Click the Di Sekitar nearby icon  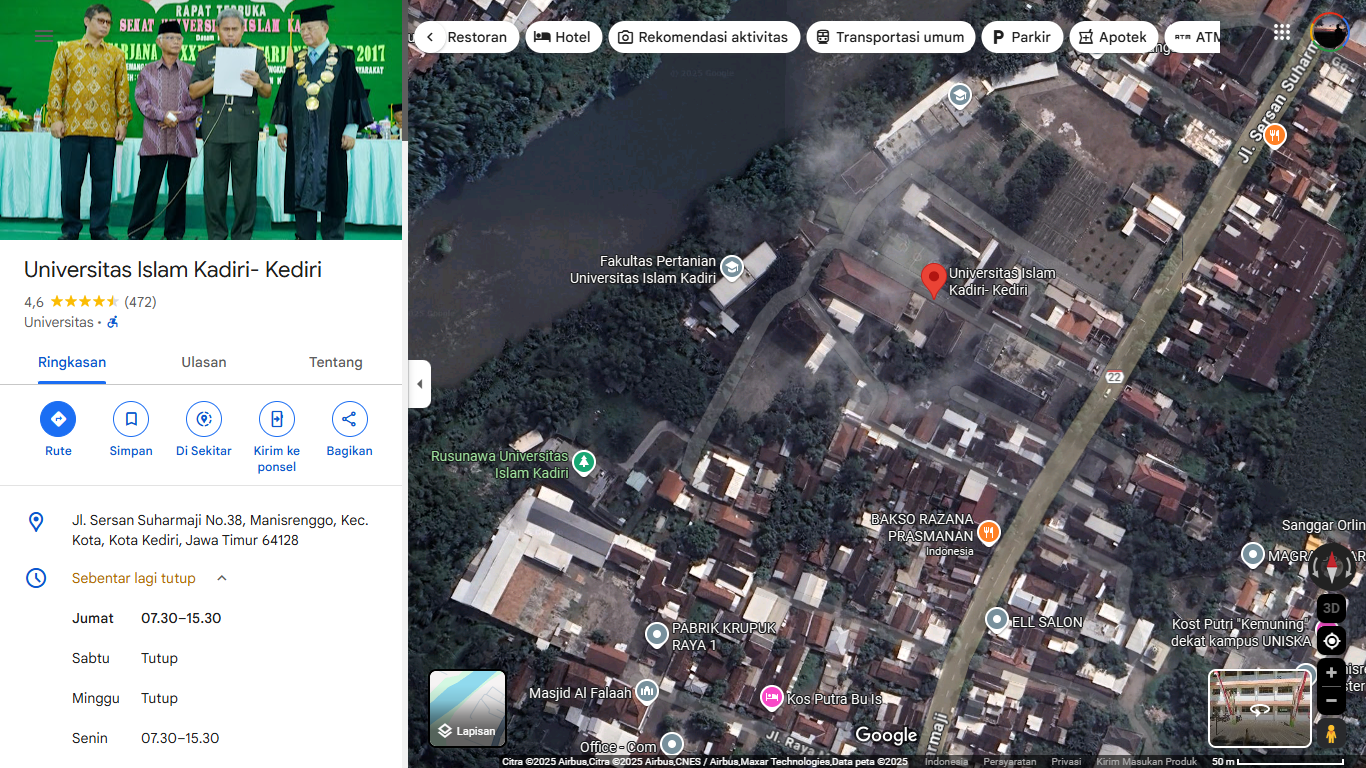coord(204,419)
